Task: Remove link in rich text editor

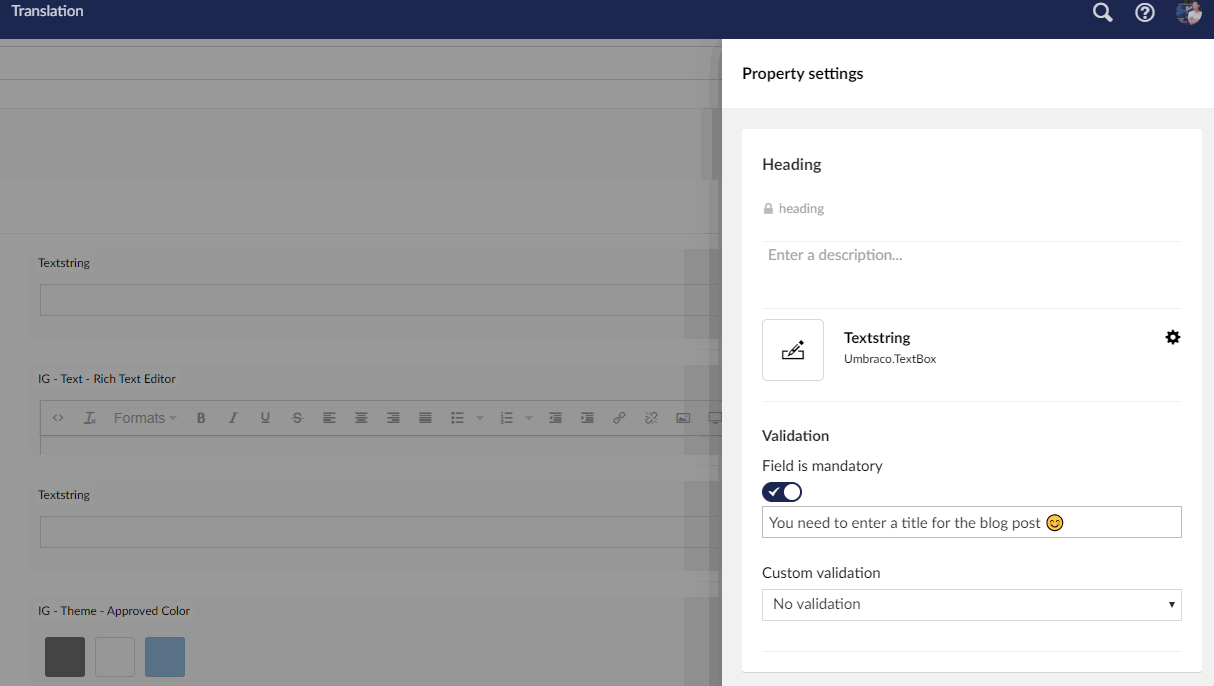Action: point(651,418)
